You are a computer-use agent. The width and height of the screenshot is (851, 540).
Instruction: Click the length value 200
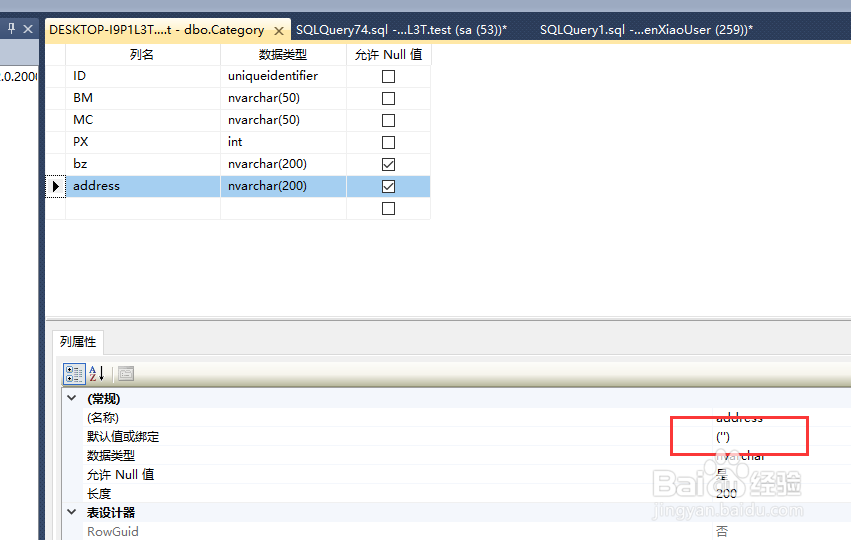[726, 493]
